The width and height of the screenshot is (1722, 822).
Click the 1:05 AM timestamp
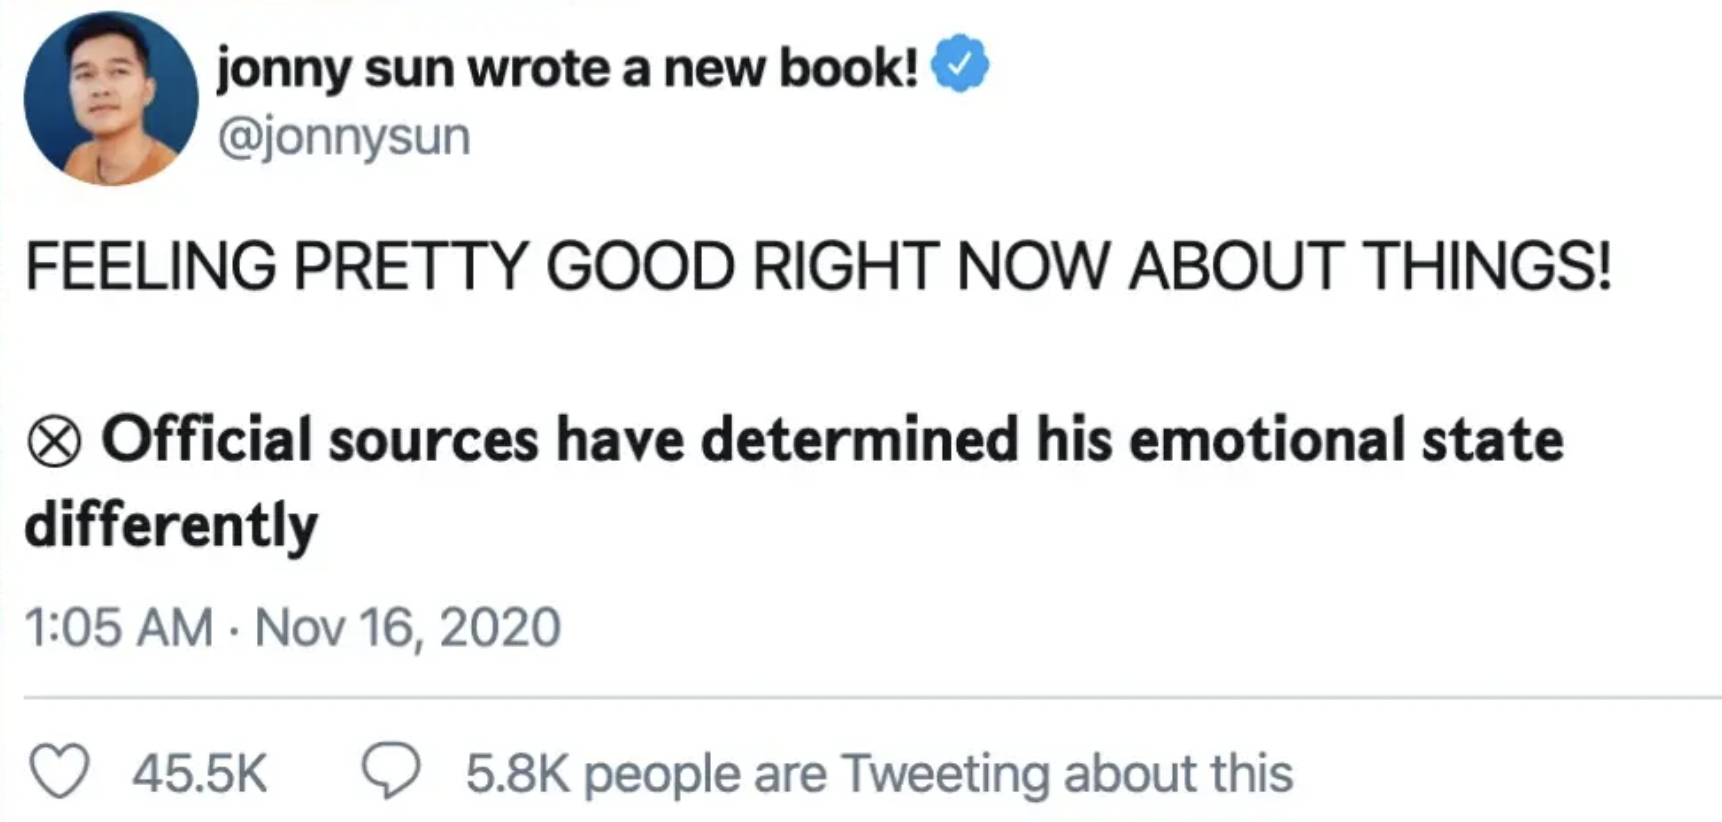click(118, 627)
